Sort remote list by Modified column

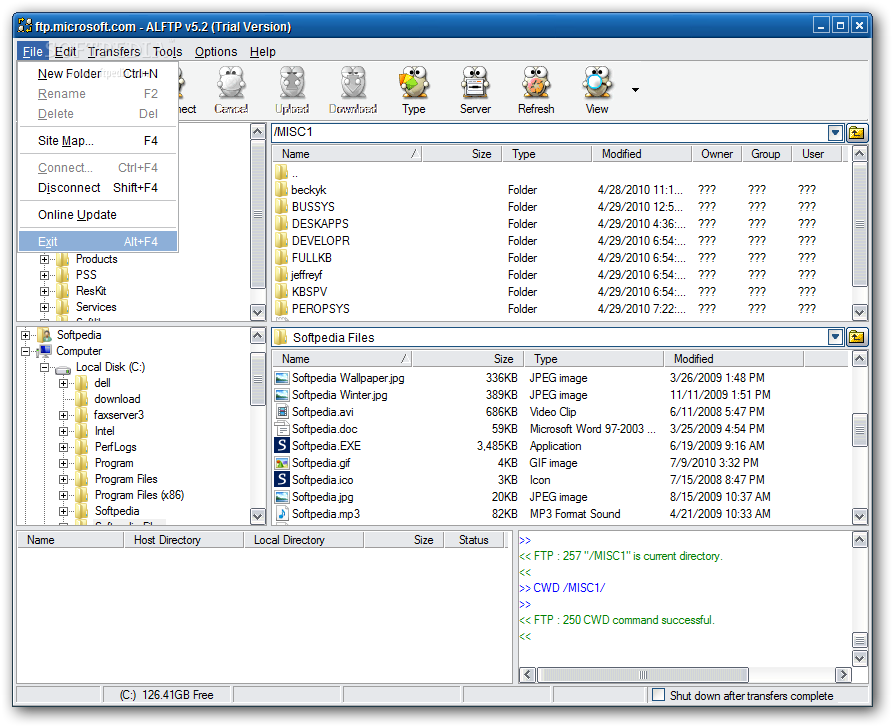tap(642, 154)
